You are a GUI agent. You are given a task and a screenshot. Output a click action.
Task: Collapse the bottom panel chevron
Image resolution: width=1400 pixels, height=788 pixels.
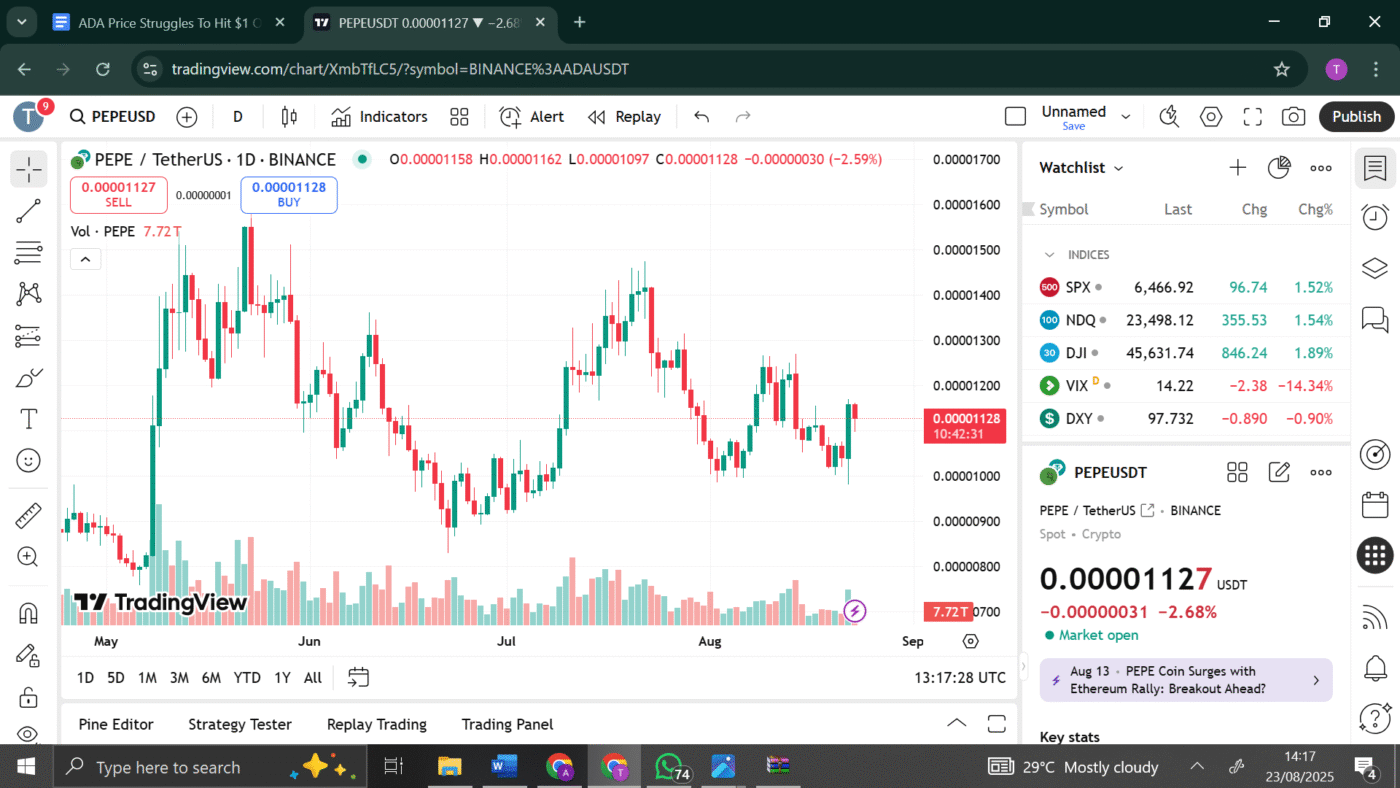click(957, 724)
